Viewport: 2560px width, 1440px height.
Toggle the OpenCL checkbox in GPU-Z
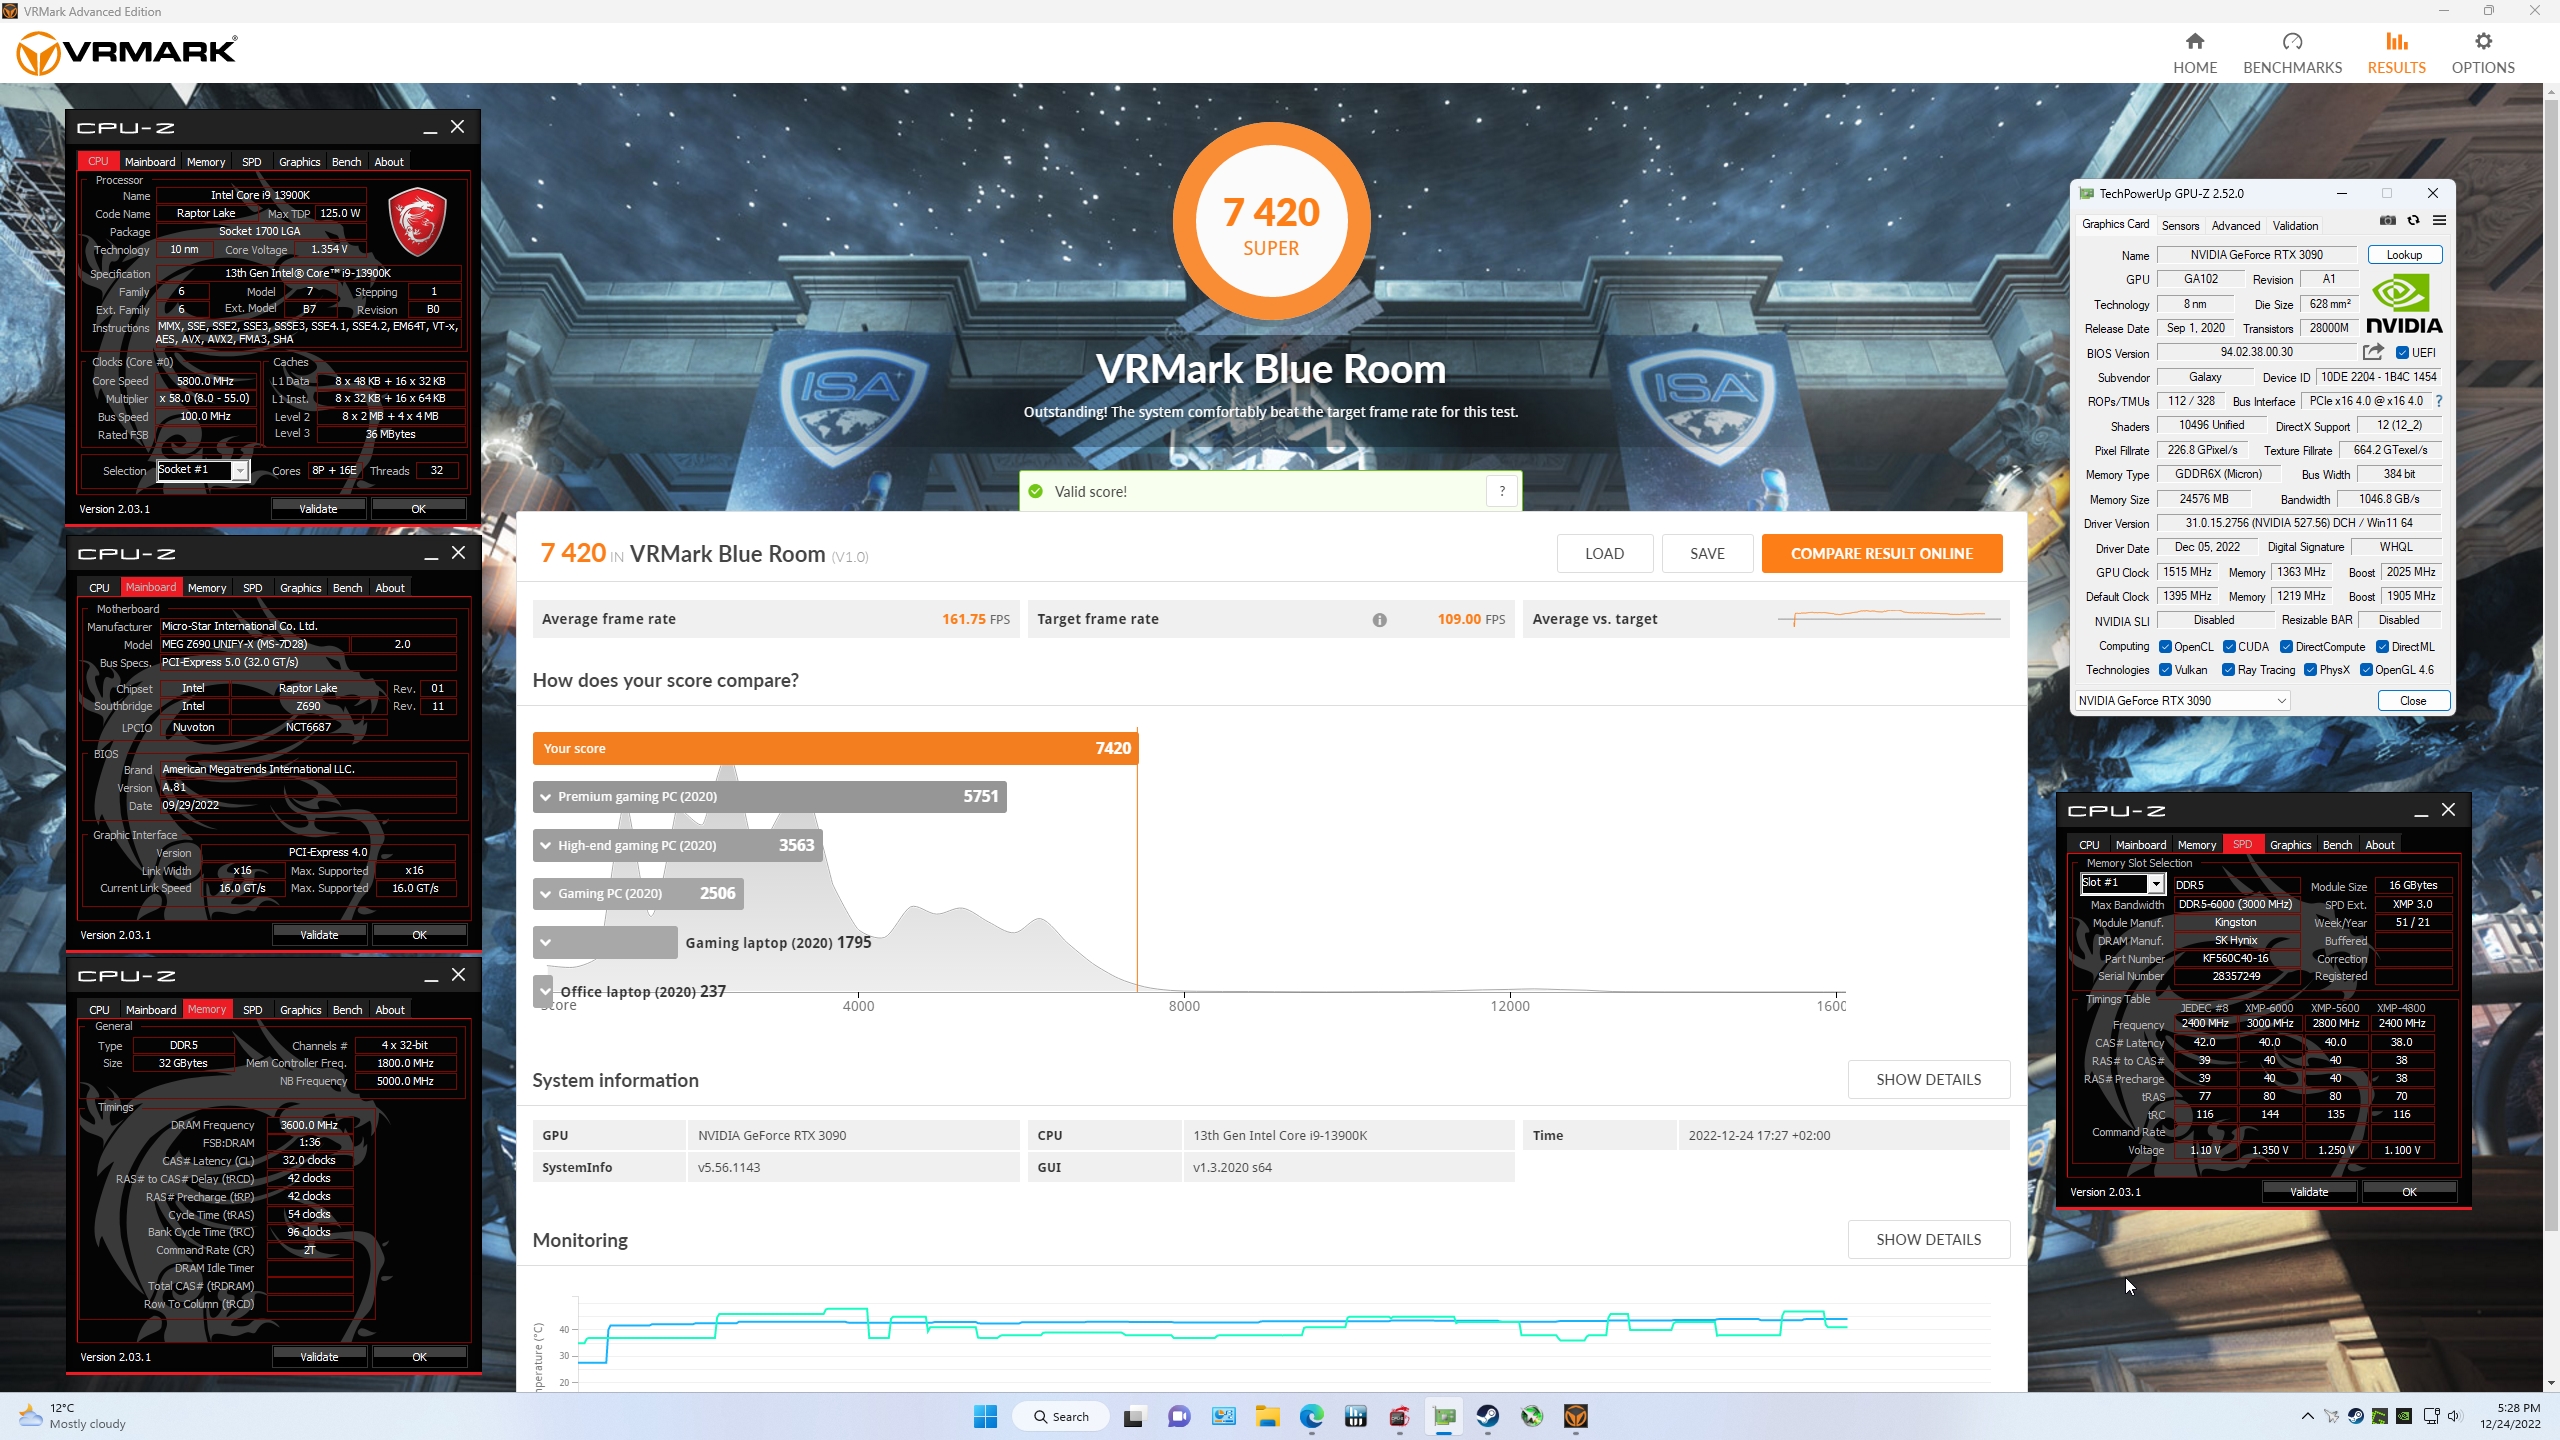click(2165, 647)
